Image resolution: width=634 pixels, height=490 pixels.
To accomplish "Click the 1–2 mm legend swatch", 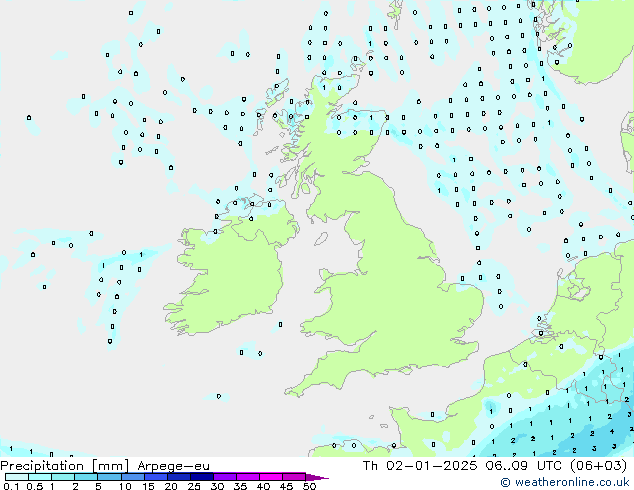I will coord(63,477).
